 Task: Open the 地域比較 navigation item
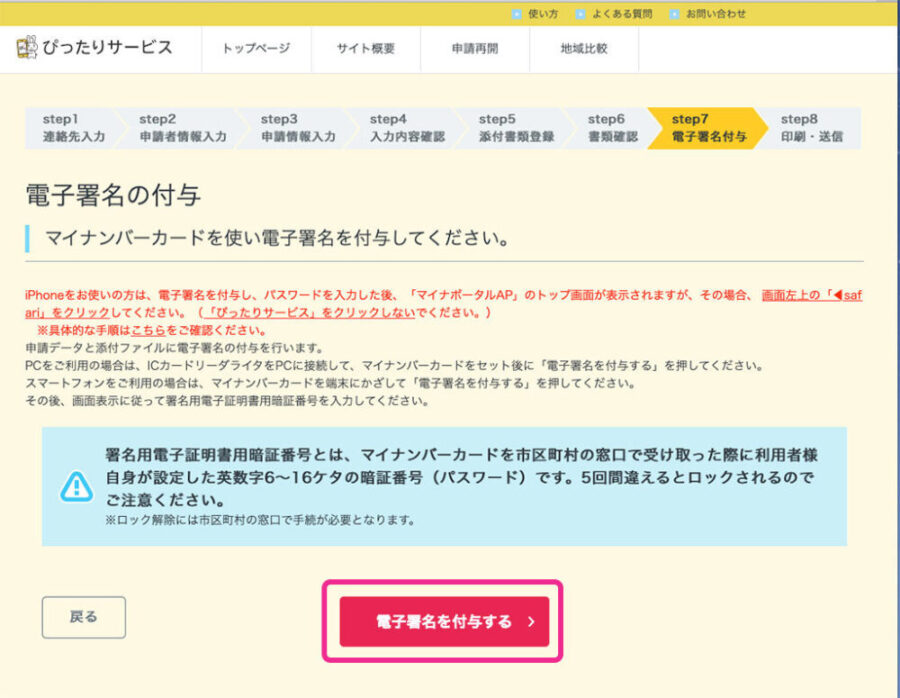point(584,49)
